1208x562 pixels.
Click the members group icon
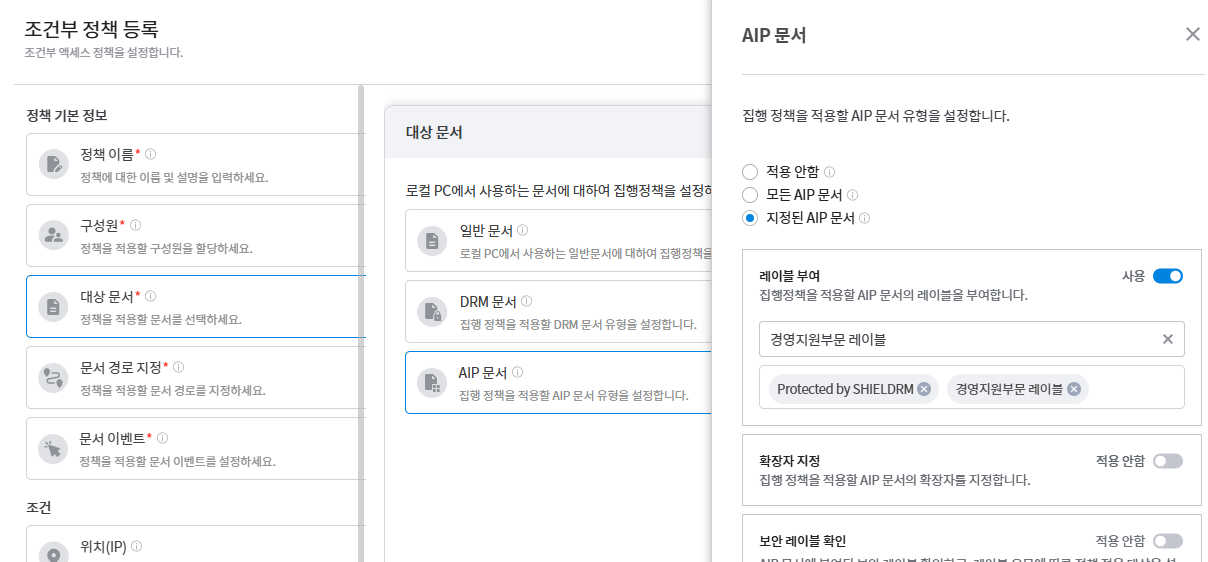tap(52, 235)
